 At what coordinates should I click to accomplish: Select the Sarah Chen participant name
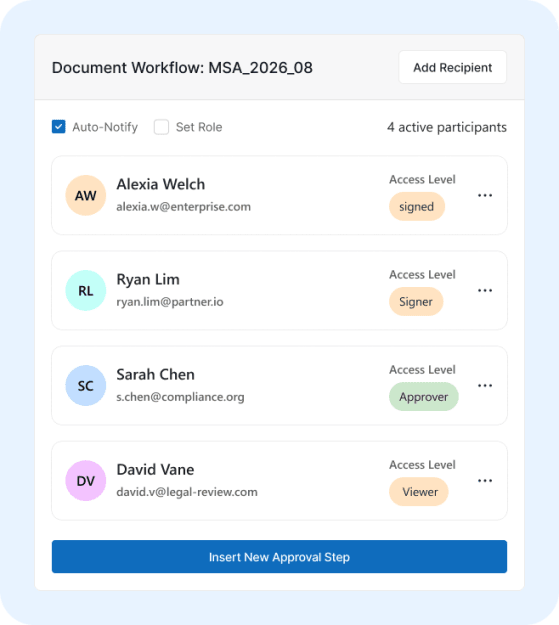click(x=155, y=375)
